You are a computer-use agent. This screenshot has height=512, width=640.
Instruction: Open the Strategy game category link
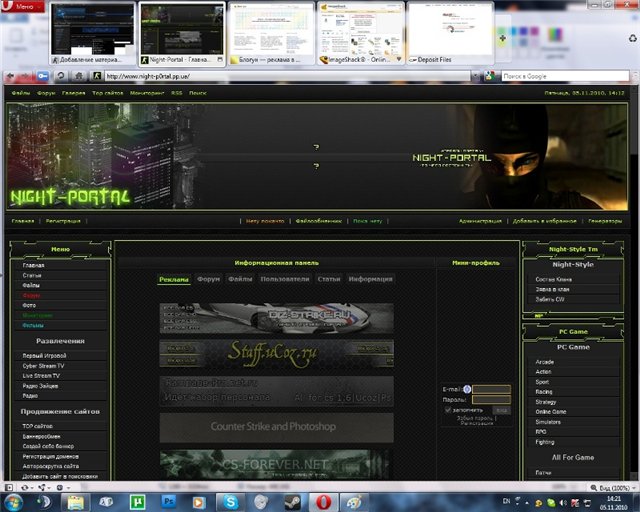pyautogui.click(x=546, y=402)
